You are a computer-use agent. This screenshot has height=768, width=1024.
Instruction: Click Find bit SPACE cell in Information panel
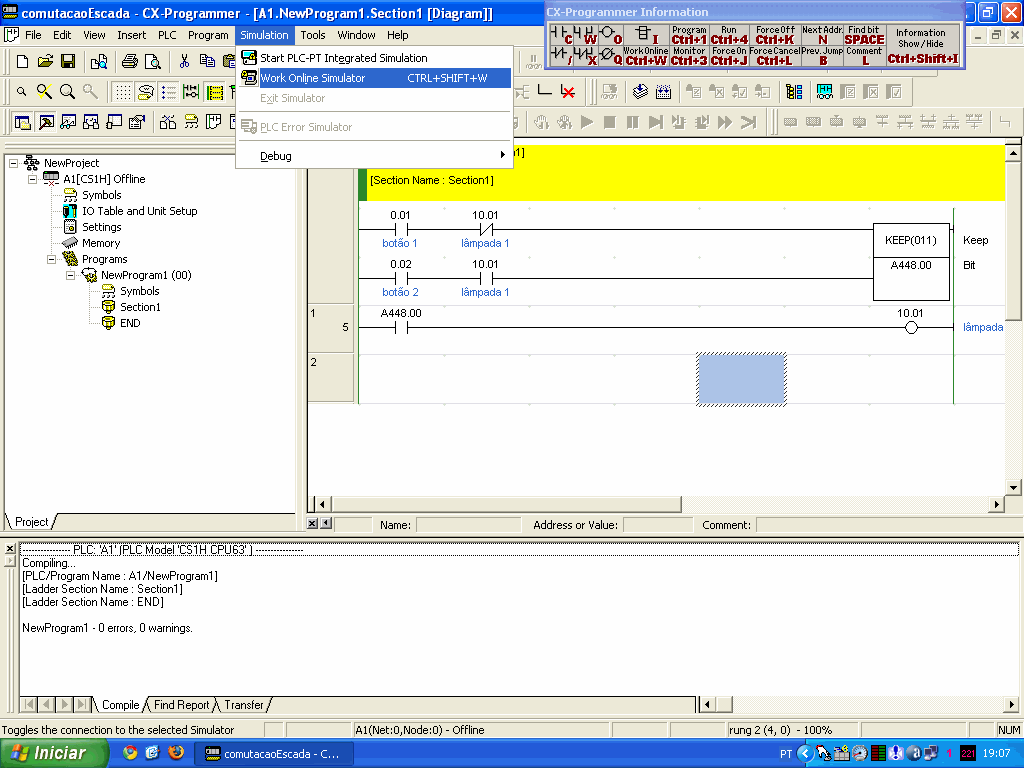[864, 35]
